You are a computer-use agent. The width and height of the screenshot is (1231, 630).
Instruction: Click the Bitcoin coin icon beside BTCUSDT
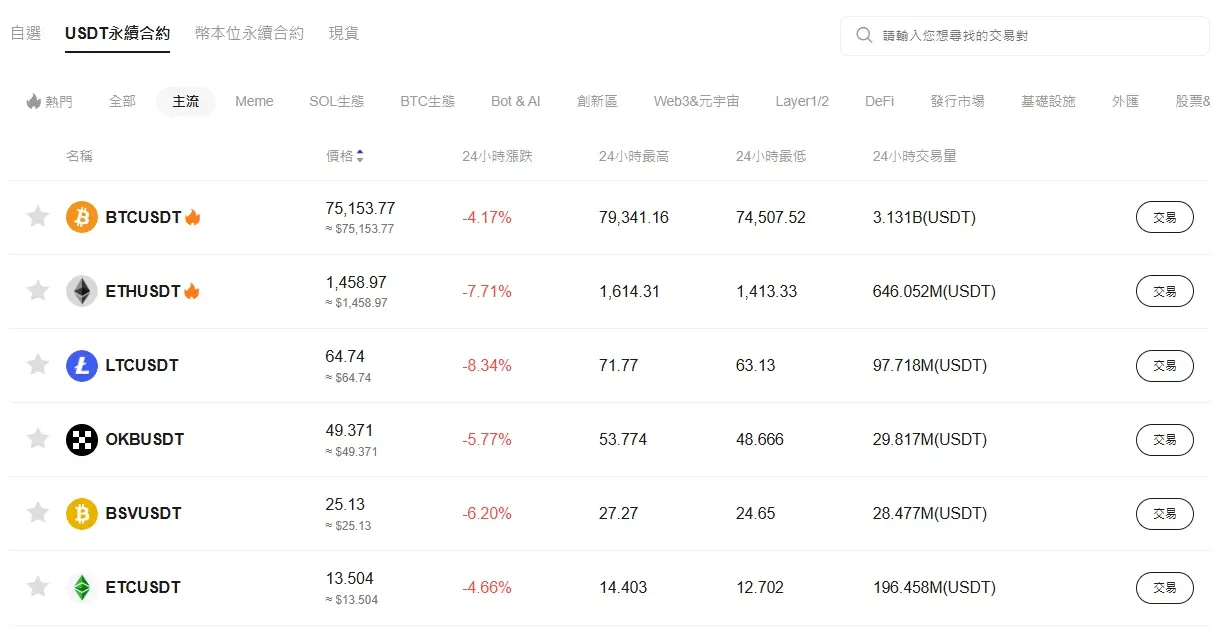point(81,217)
